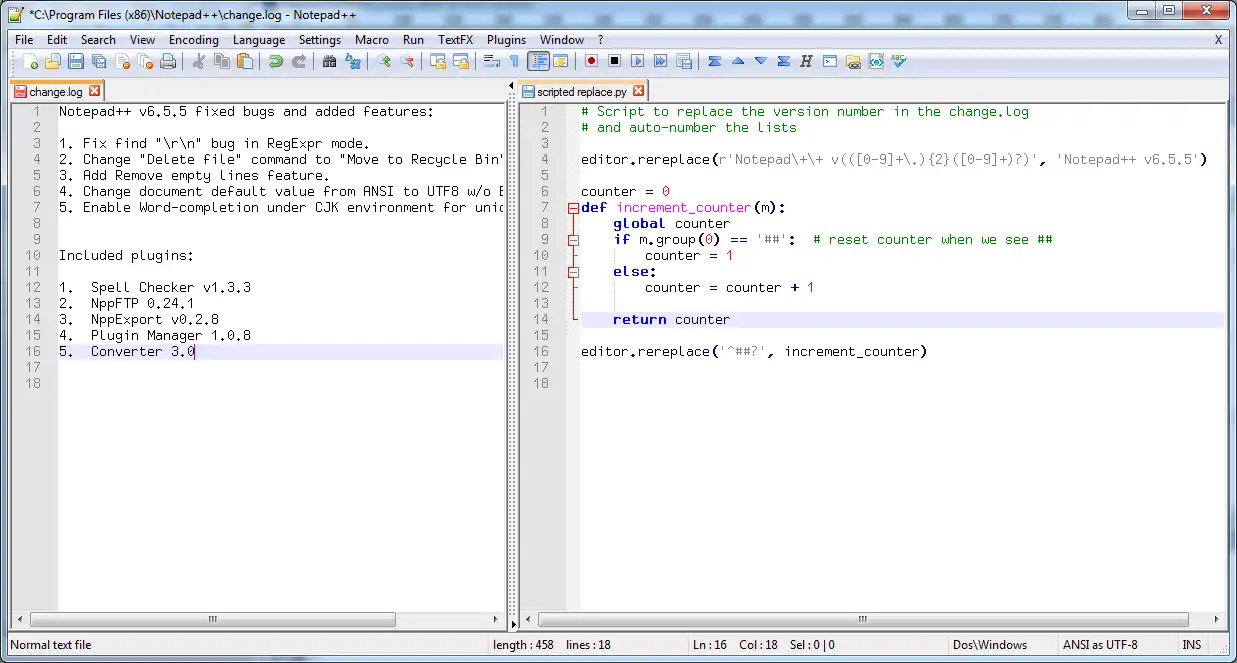The height and width of the screenshot is (663, 1237).
Task: Click the Print toolbar icon
Action: (x=168, y=62)
